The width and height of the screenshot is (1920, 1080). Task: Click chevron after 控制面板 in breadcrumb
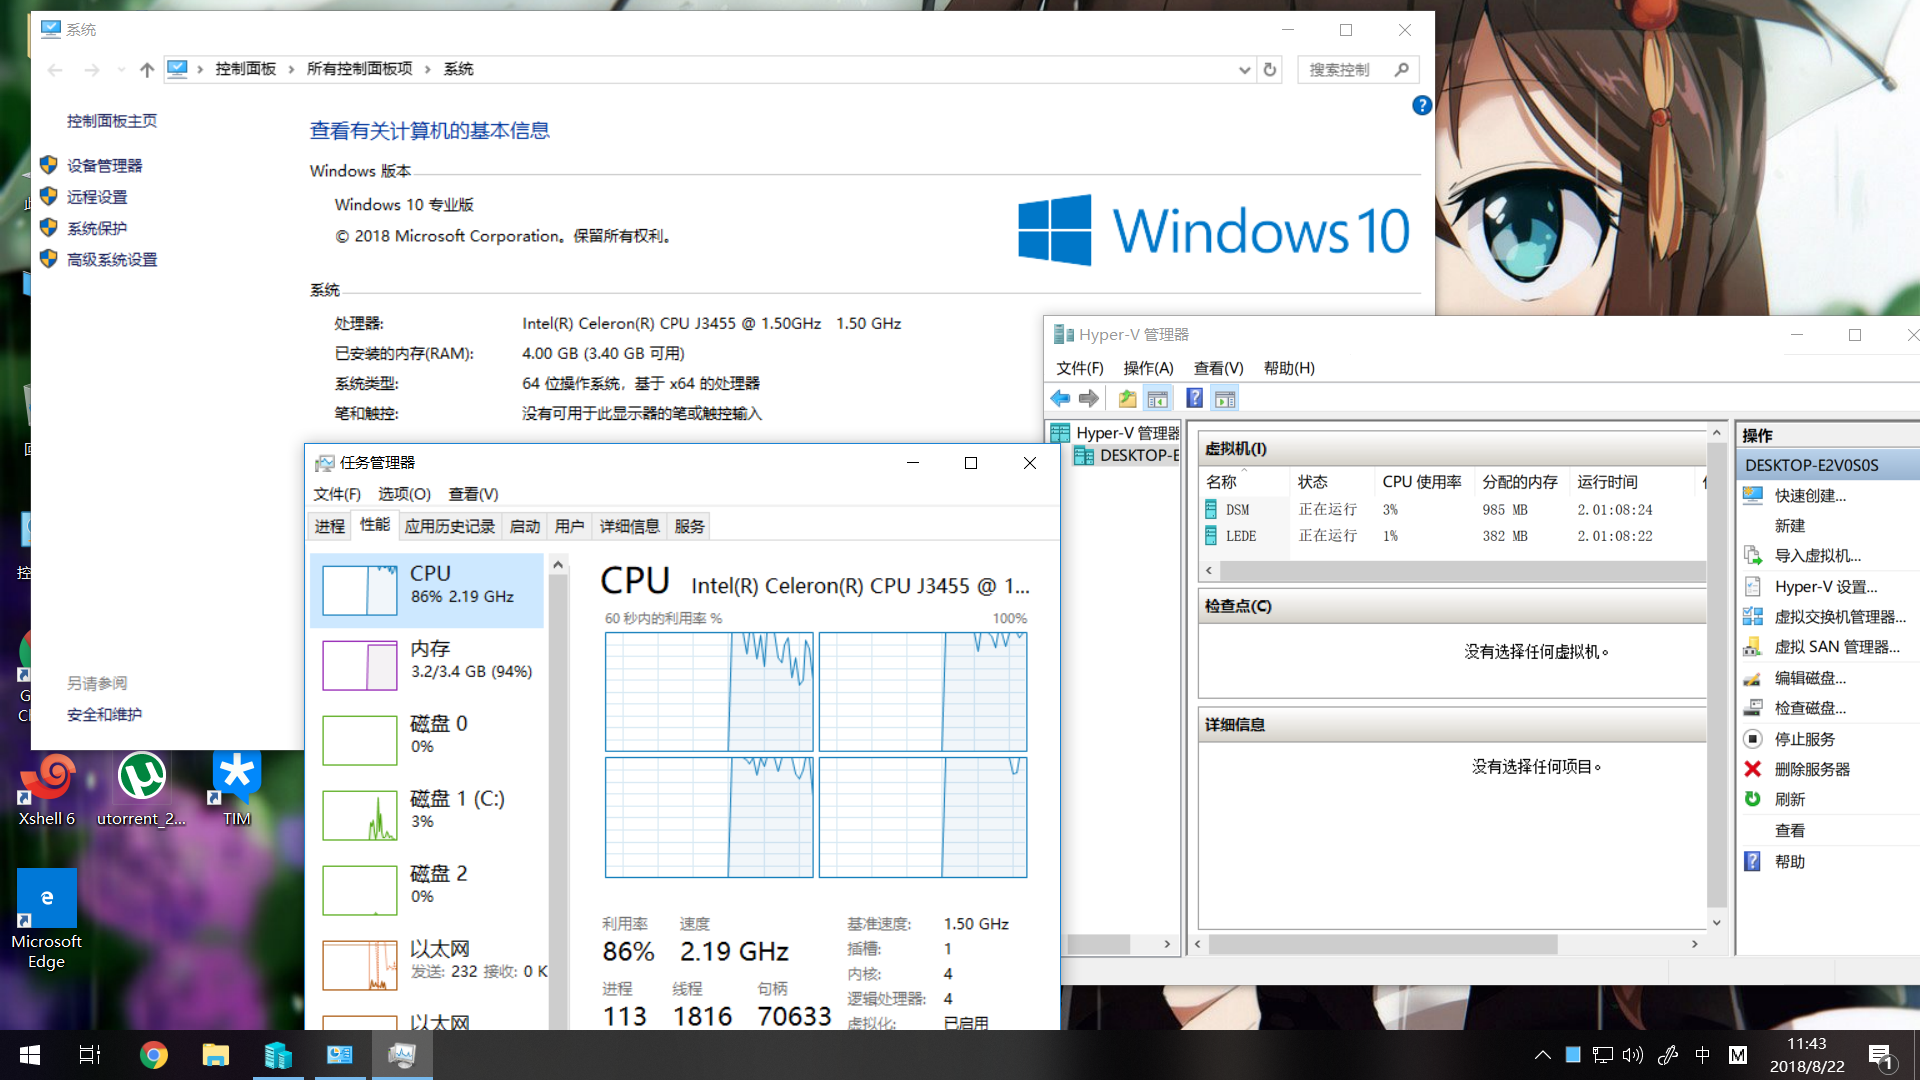coord(291,69)
